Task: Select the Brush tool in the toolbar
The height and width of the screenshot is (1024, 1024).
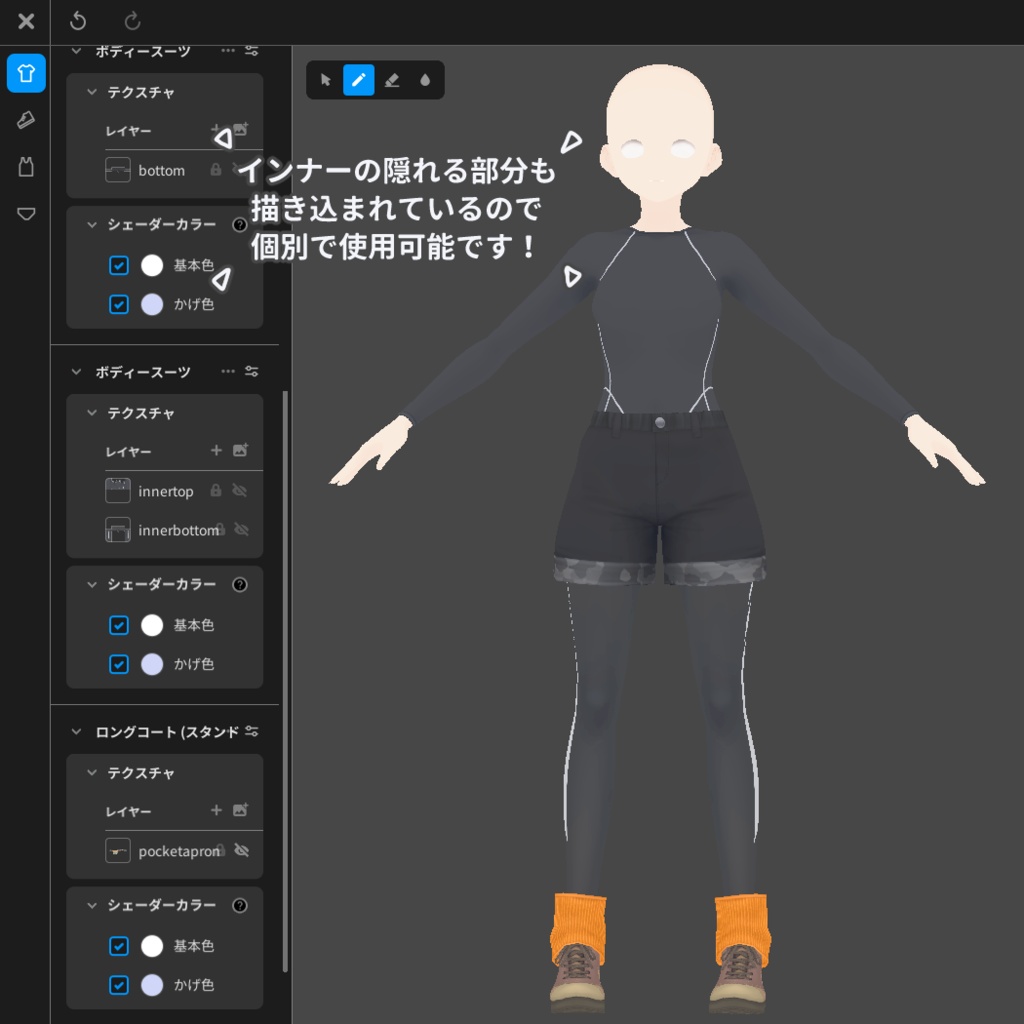Action: 358,80
